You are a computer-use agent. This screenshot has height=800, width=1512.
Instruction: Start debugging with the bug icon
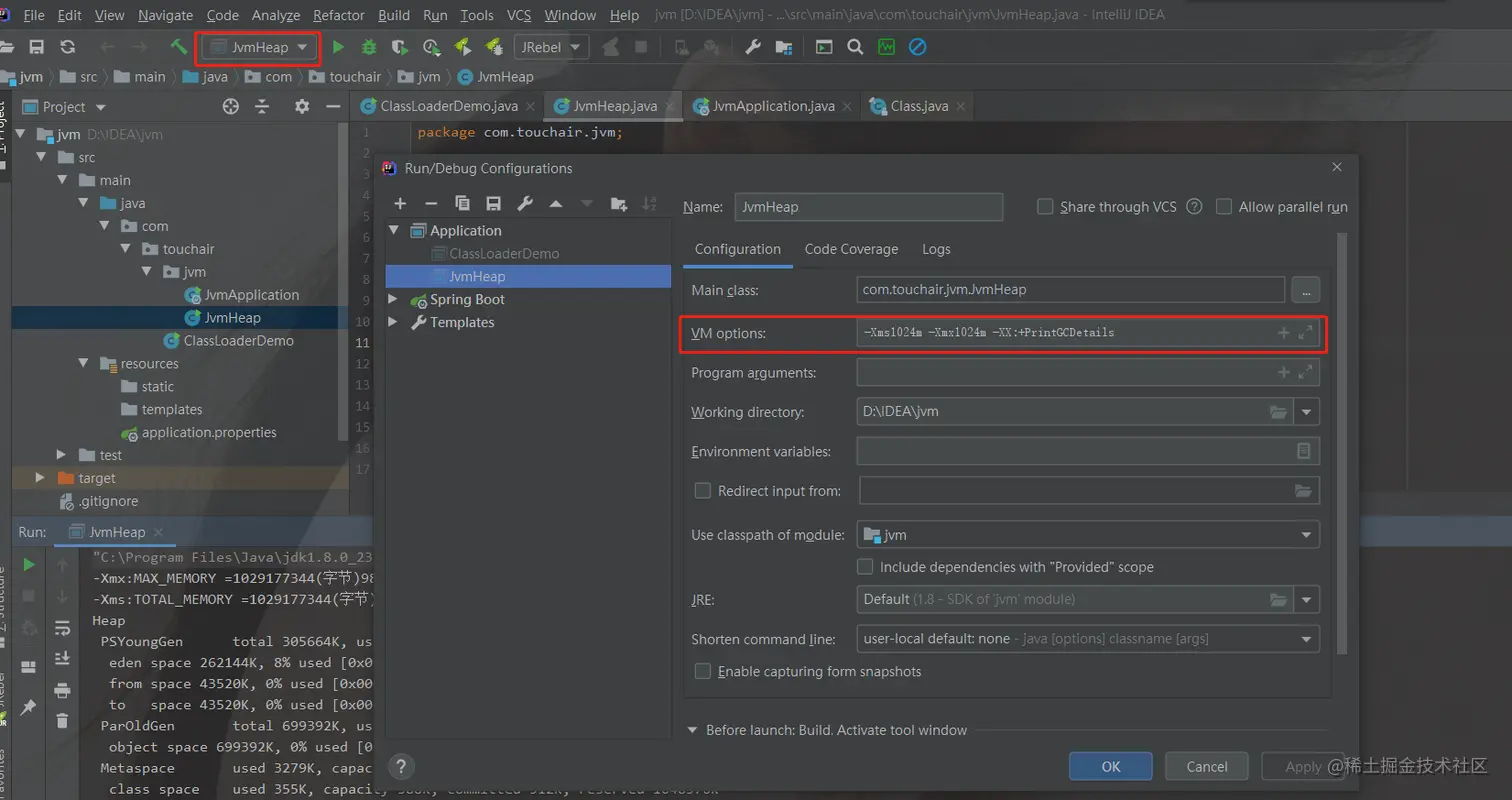coord(369,47)
